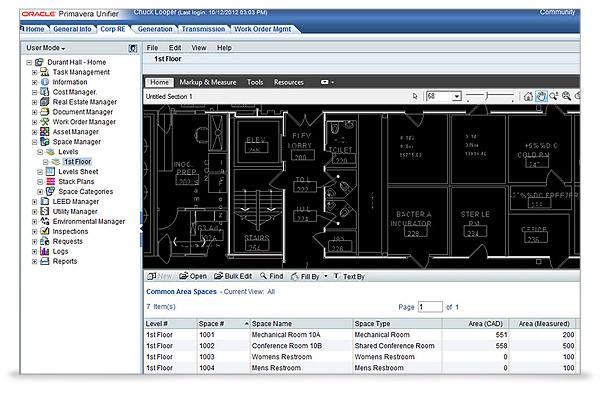Click the Utility Manager icon
The image size is (600, 400).
(x=45, y=211)
